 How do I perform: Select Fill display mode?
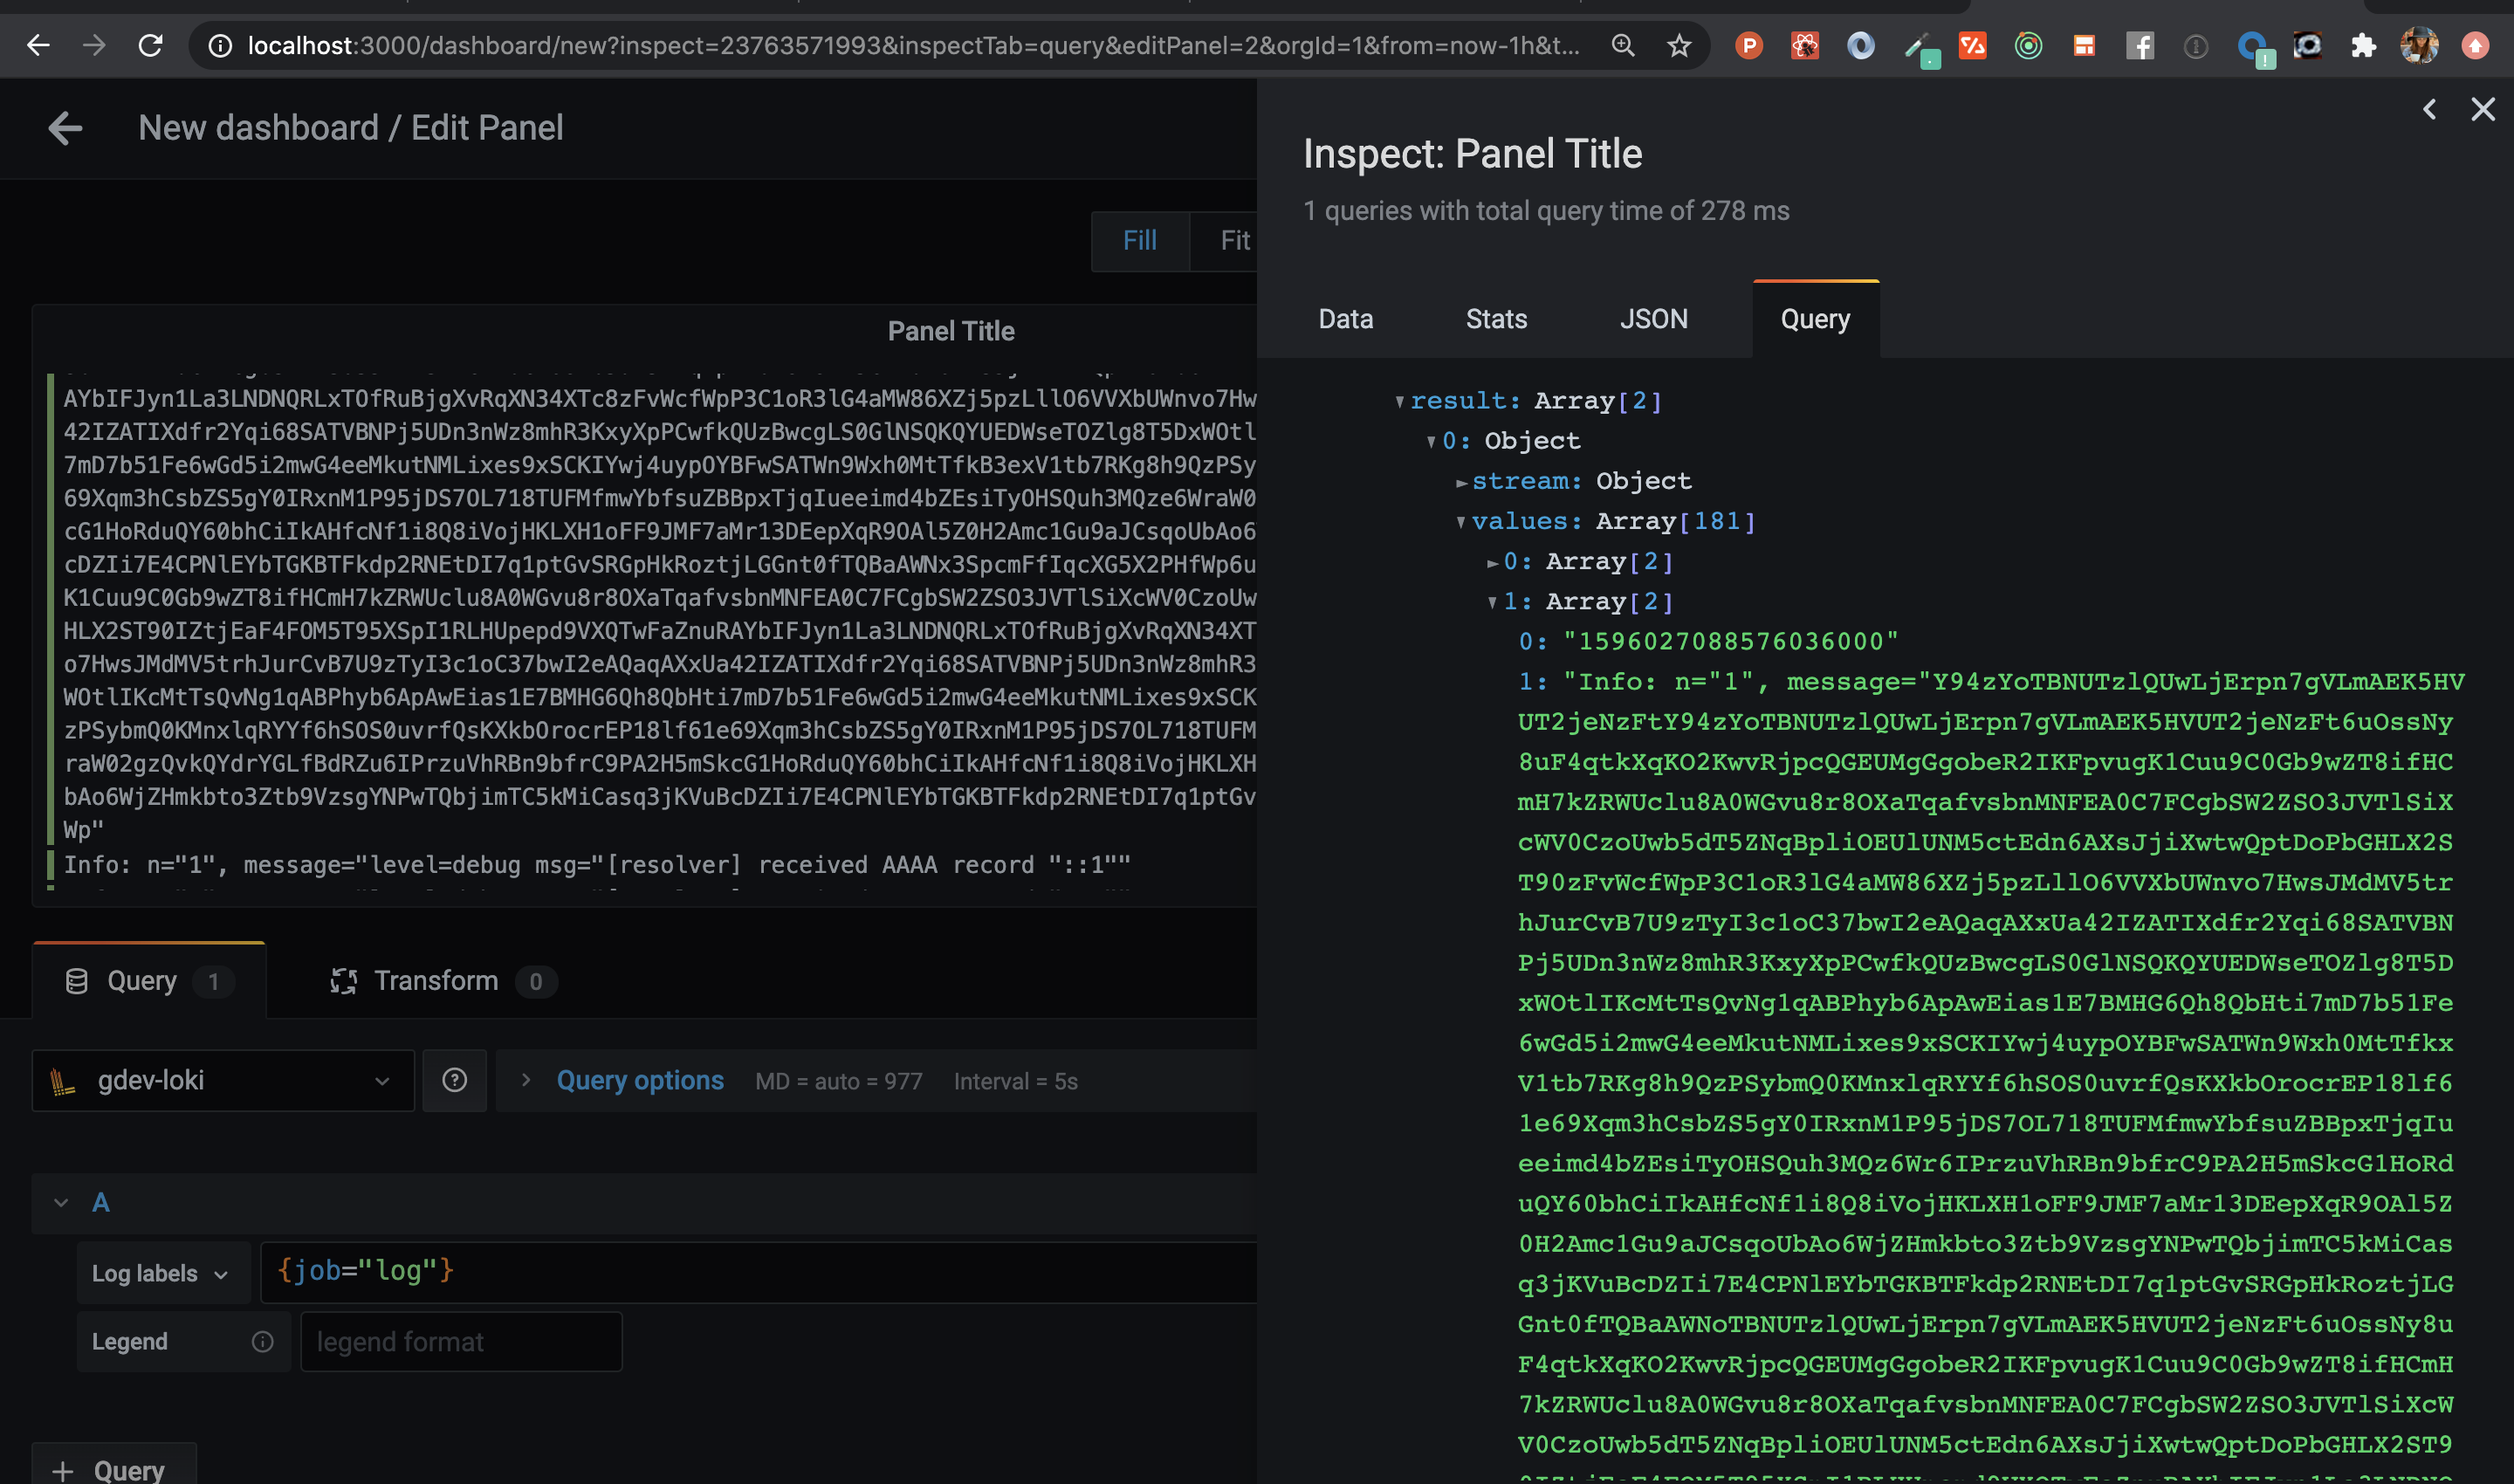(x=1139, y=241)
